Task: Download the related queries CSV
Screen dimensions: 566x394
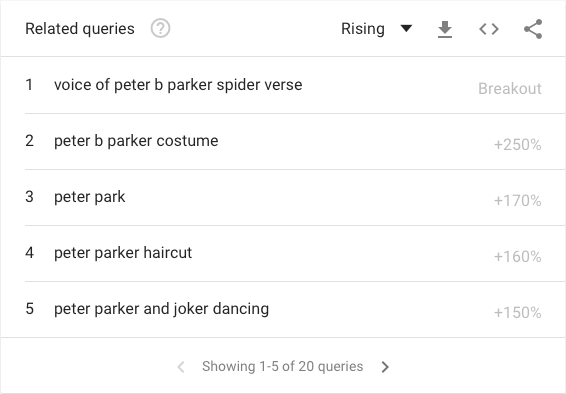Action: tap(445, 29)
